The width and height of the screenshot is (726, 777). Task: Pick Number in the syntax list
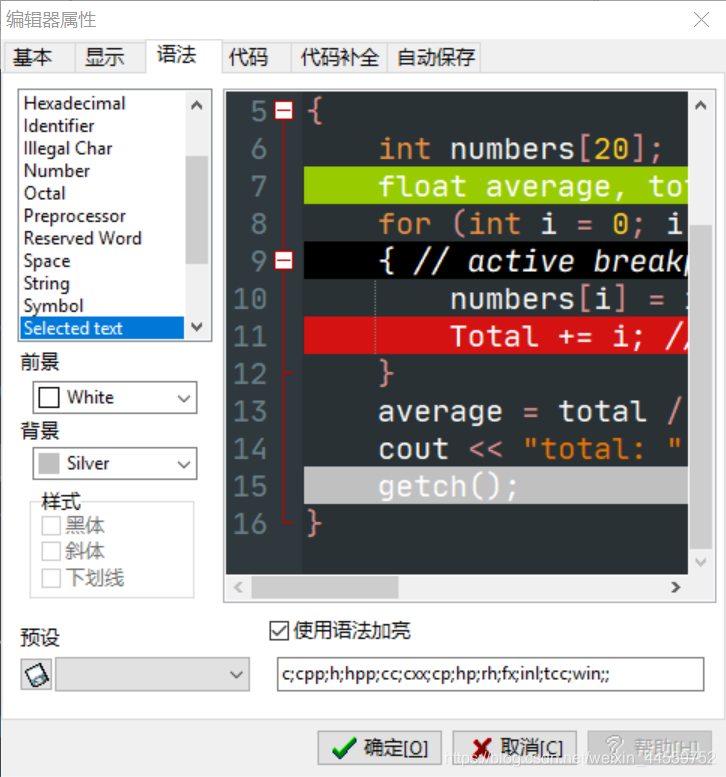(x=103, y=170)
